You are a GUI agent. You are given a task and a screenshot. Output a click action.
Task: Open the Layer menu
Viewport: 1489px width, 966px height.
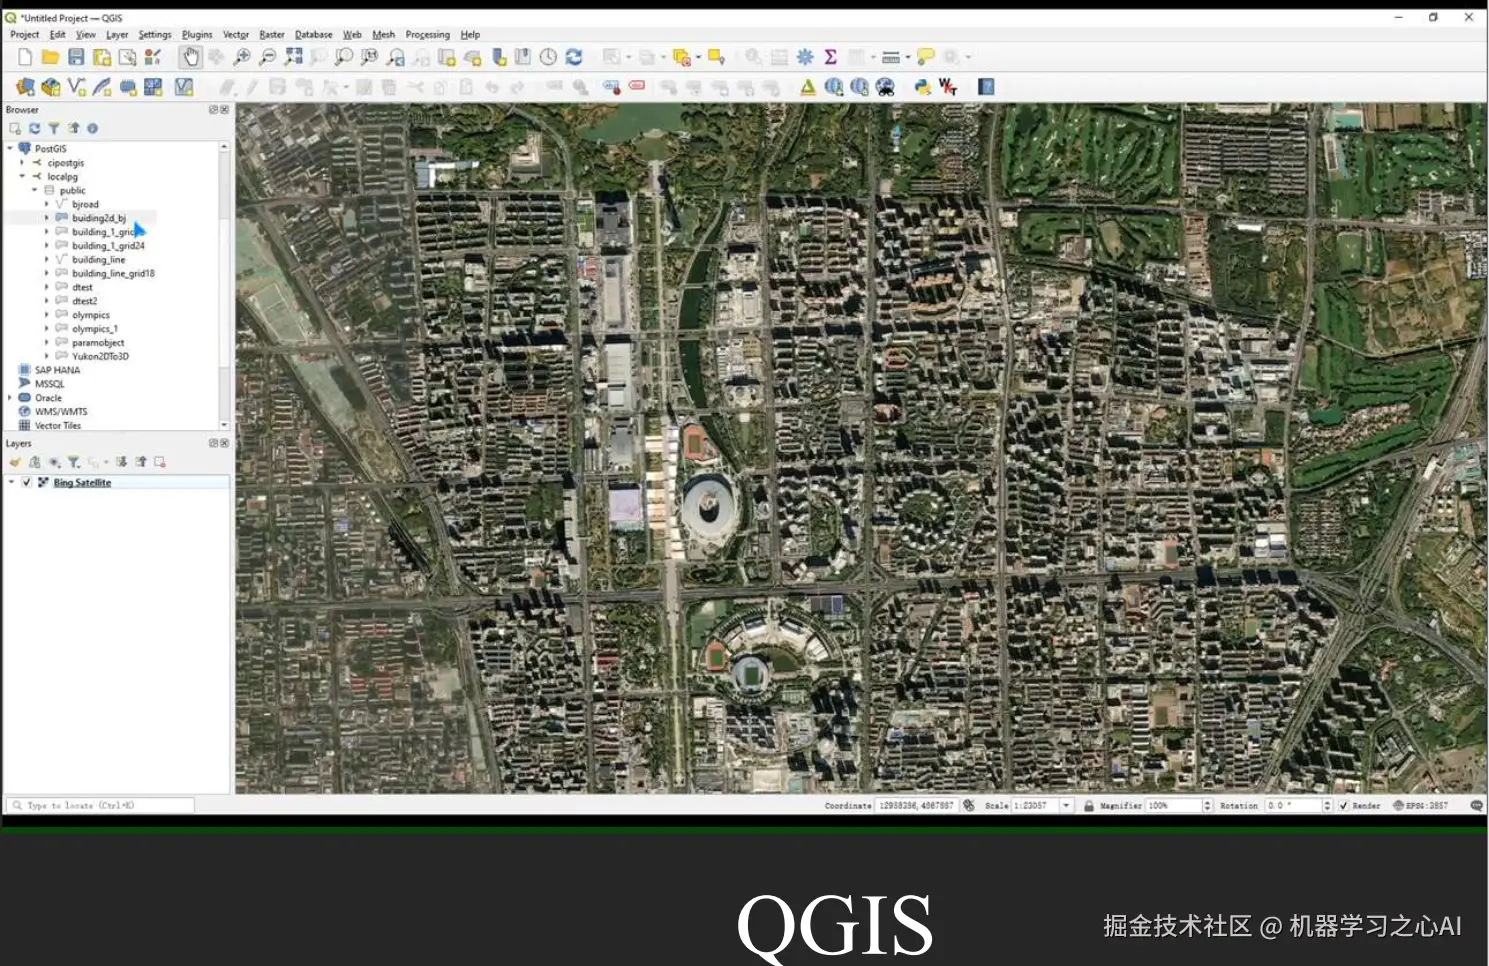[x=117, y=34]
